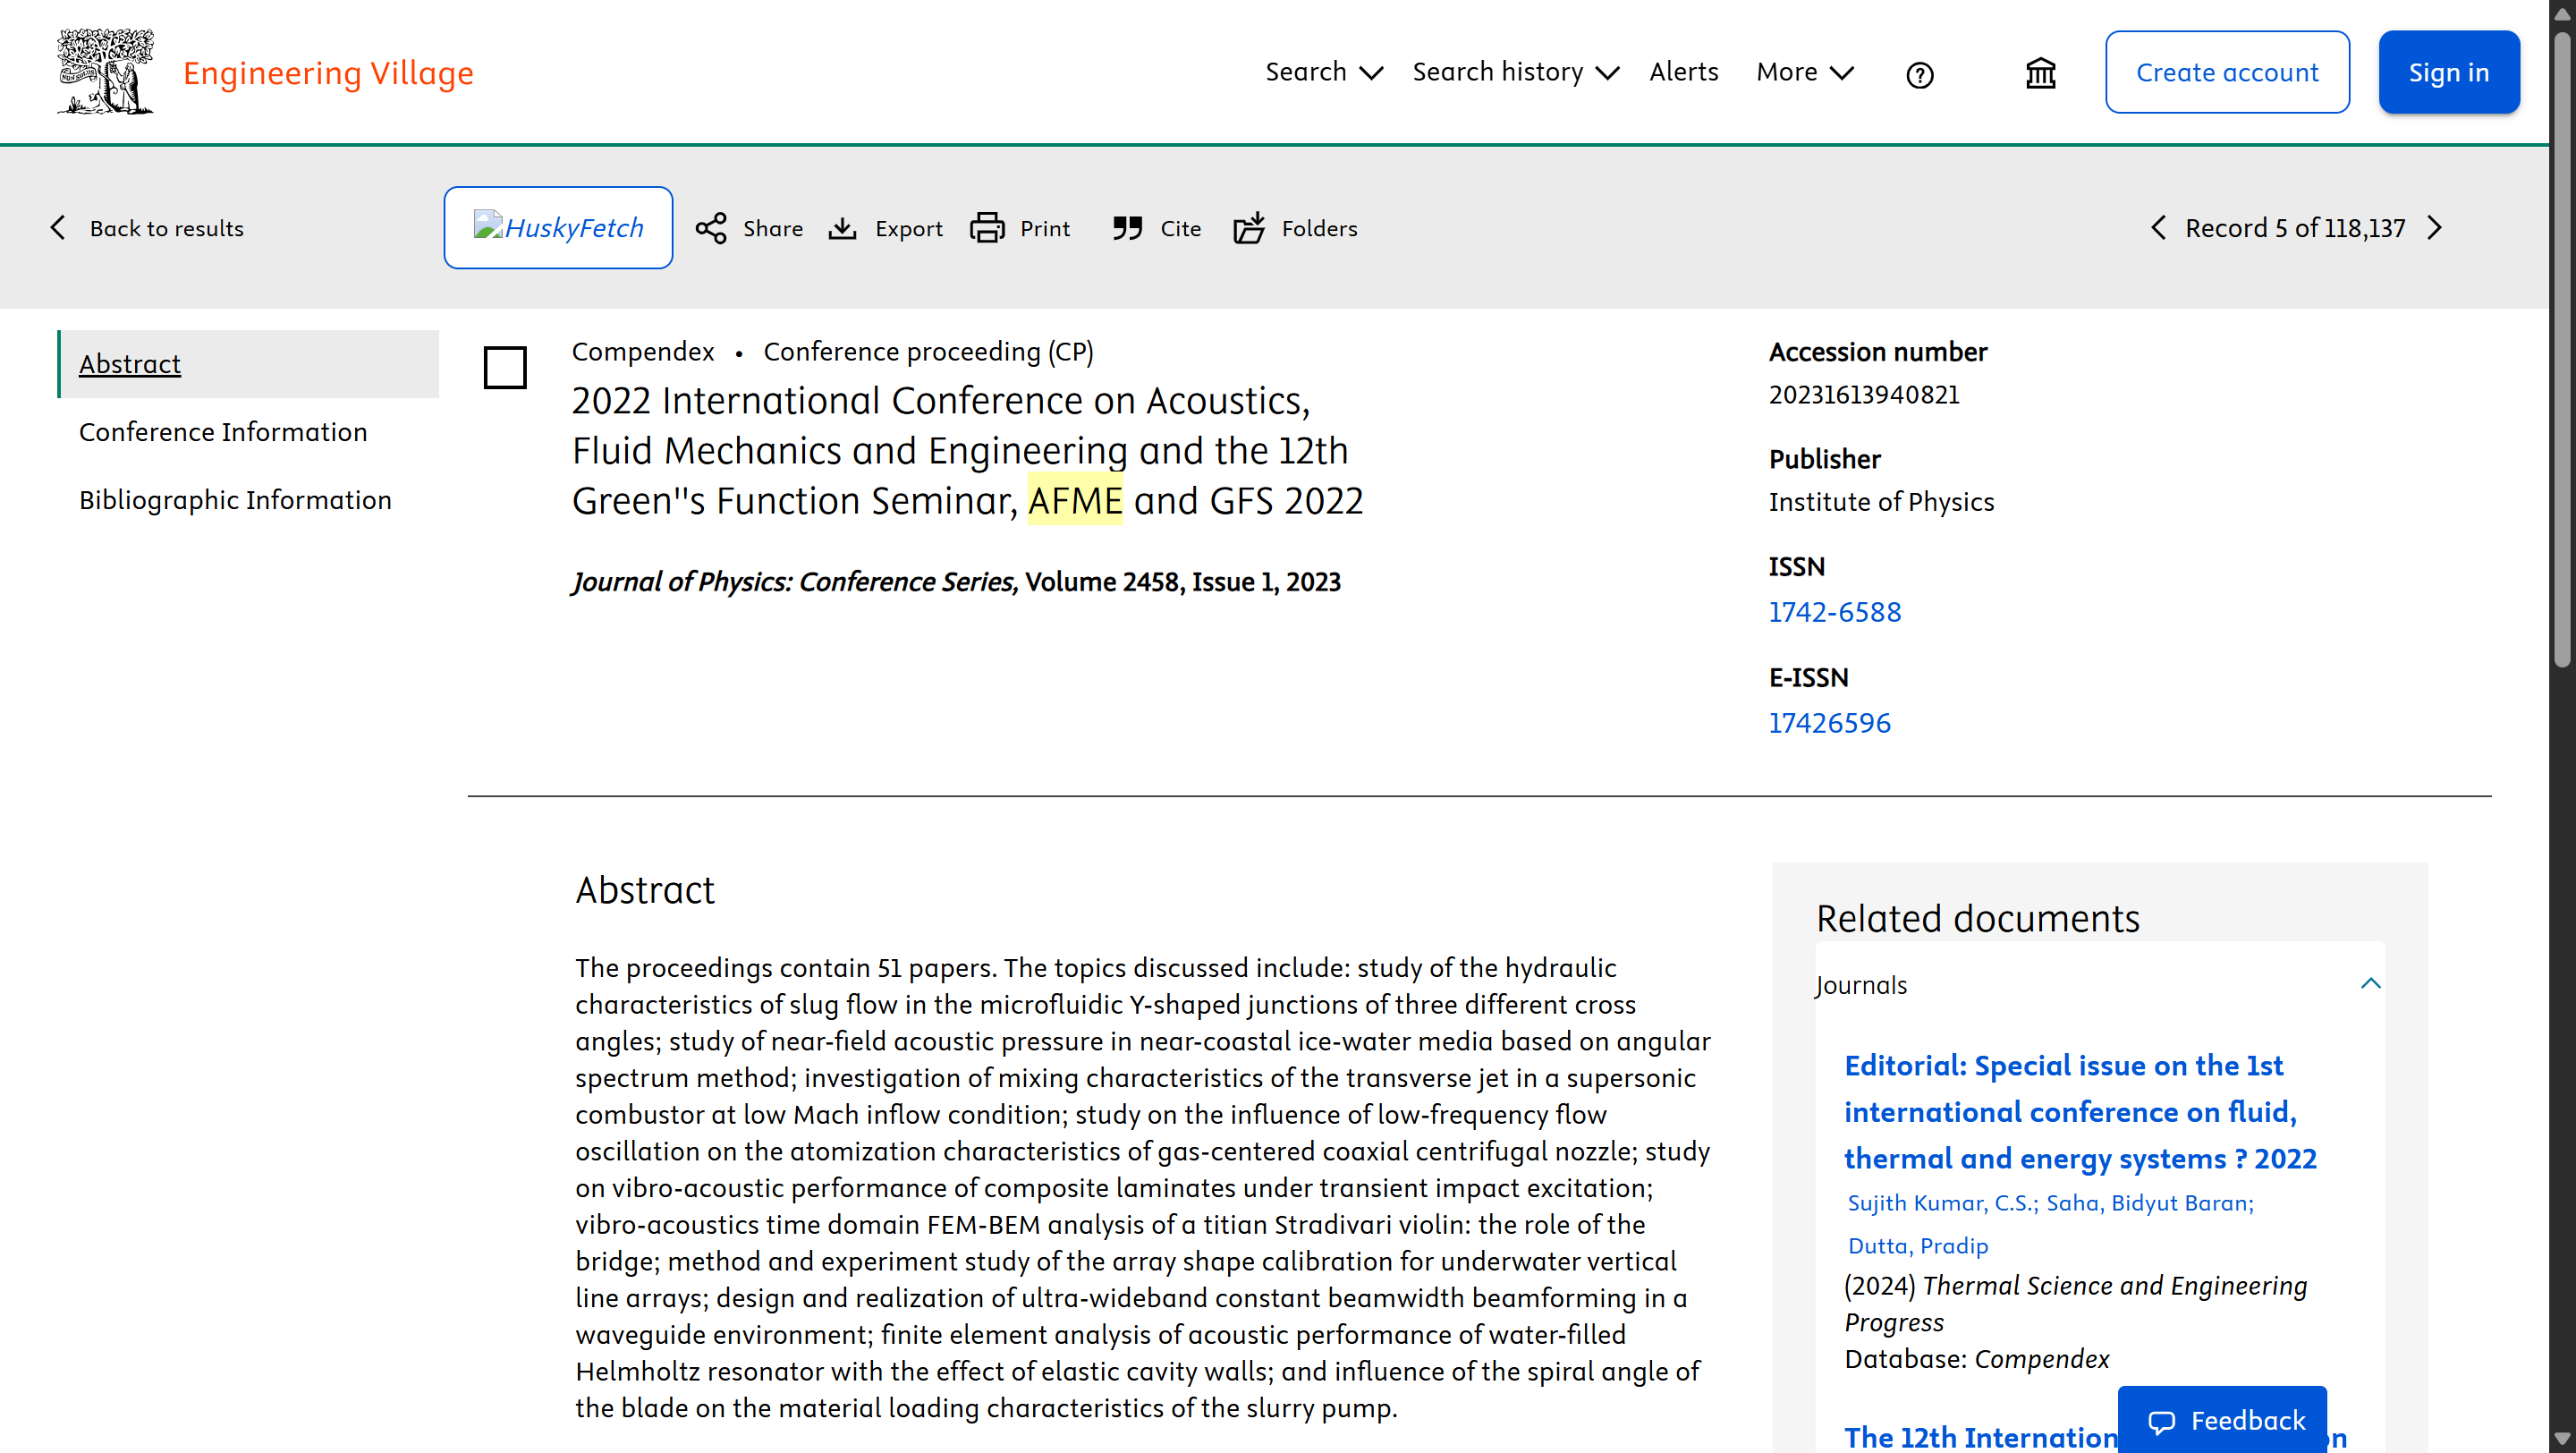Screen dimensions: 2576x1453
Task: Go to previous record arrow
Action: 2158,228
